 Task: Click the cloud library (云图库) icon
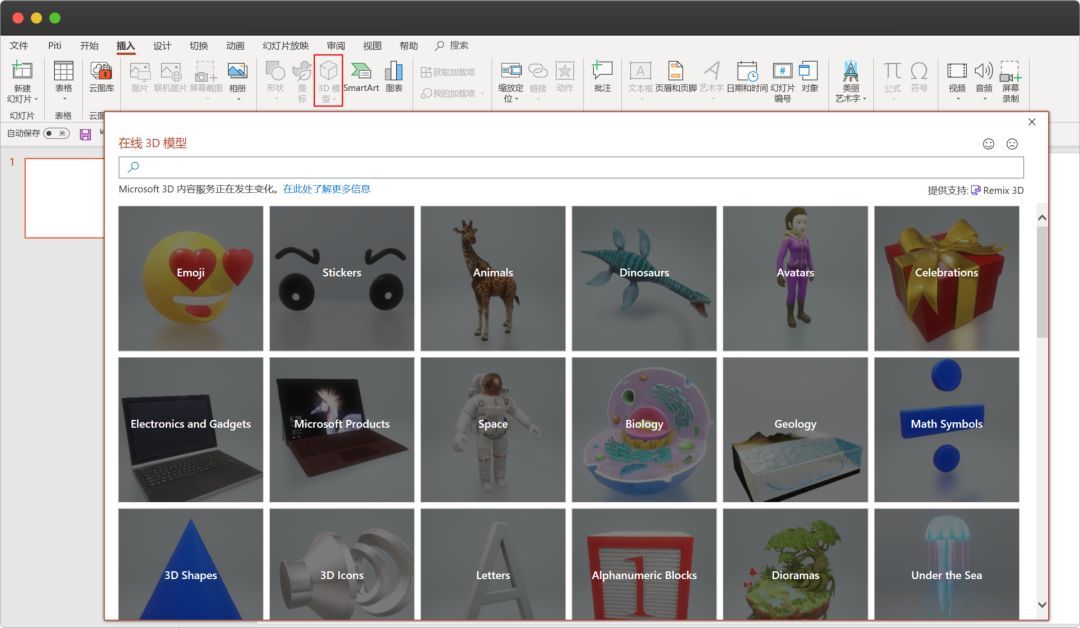(101, 72)
